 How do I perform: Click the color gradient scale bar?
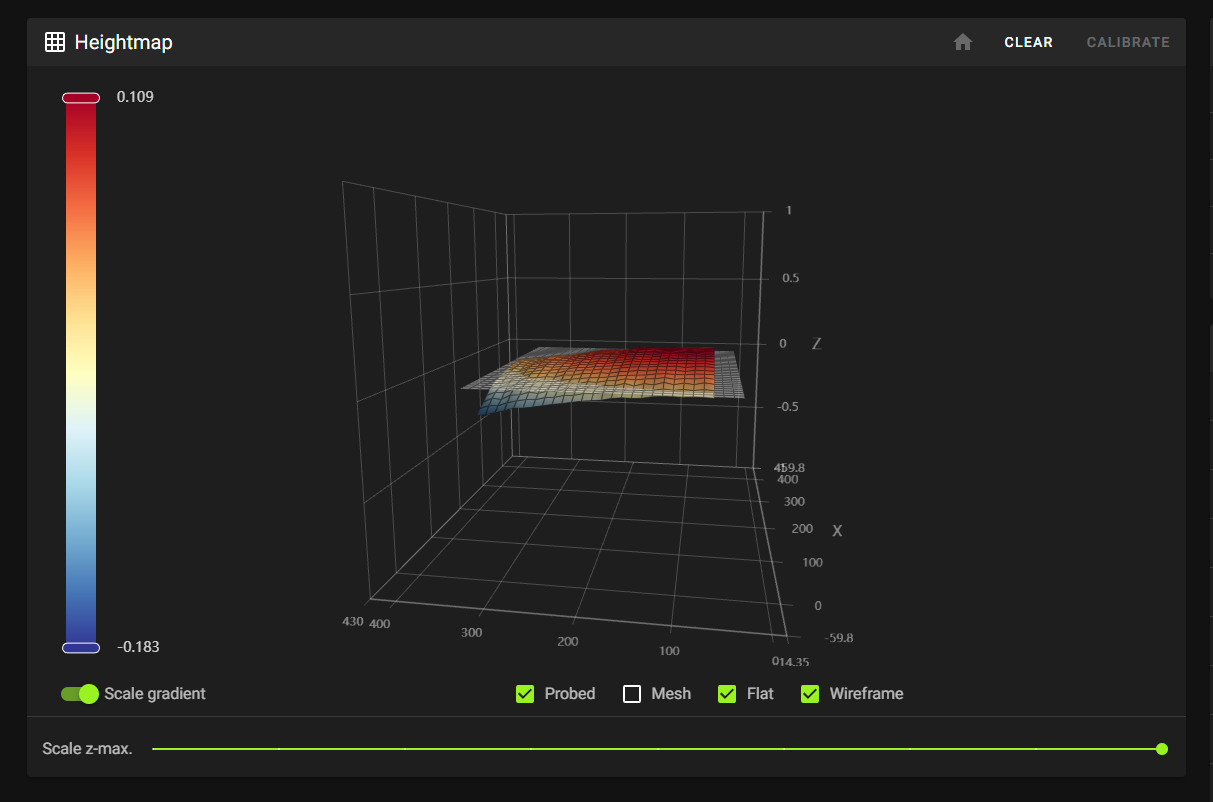click(81, 372)
